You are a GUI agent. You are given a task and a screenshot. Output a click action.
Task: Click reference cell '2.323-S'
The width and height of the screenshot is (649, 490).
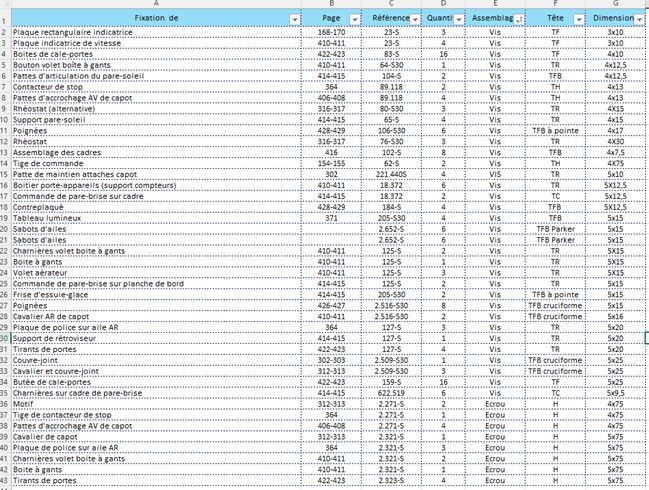[392, 480]
